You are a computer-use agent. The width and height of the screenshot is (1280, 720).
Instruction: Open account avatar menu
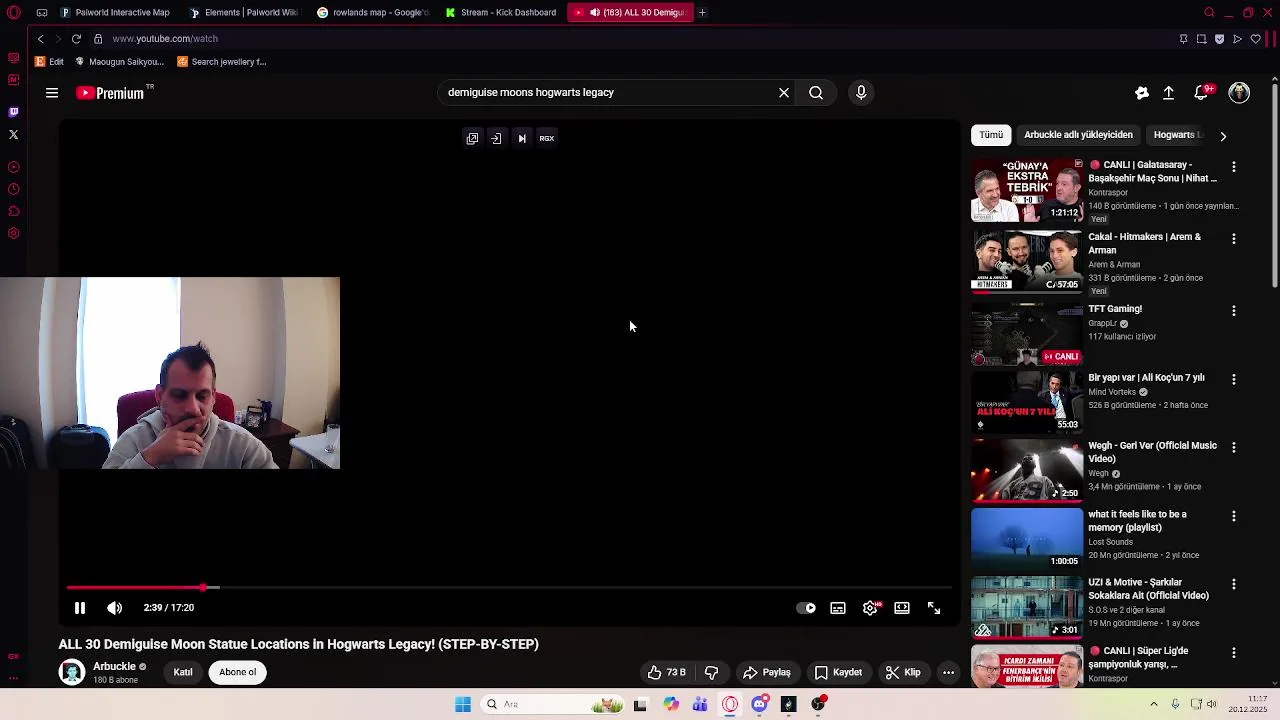1239,93
